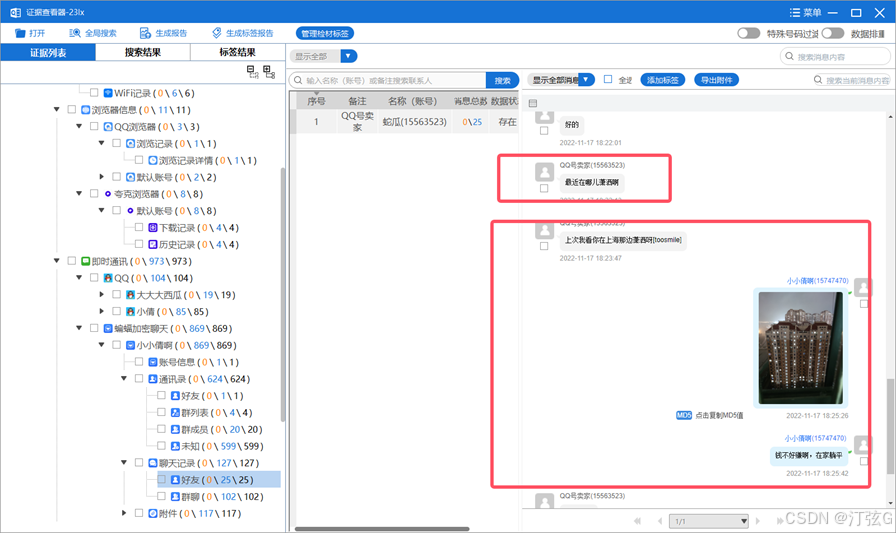Click the 添加标签 button
Image resolution: width=896 pixels, height=533 pixels.
[662, 80]
